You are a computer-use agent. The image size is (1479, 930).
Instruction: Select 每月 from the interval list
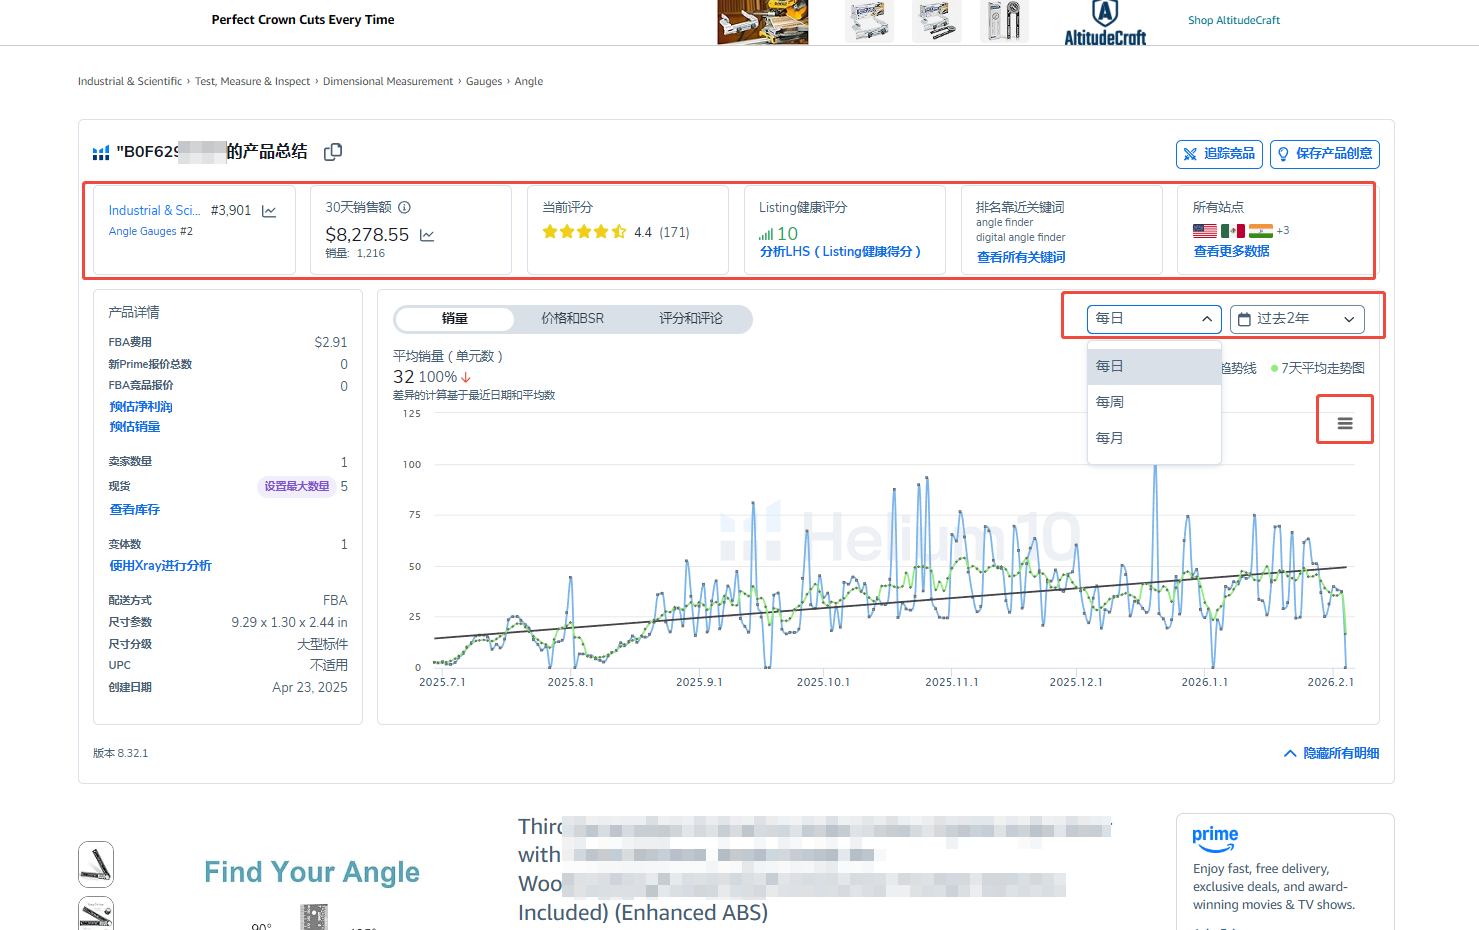tap(1110, 438)
